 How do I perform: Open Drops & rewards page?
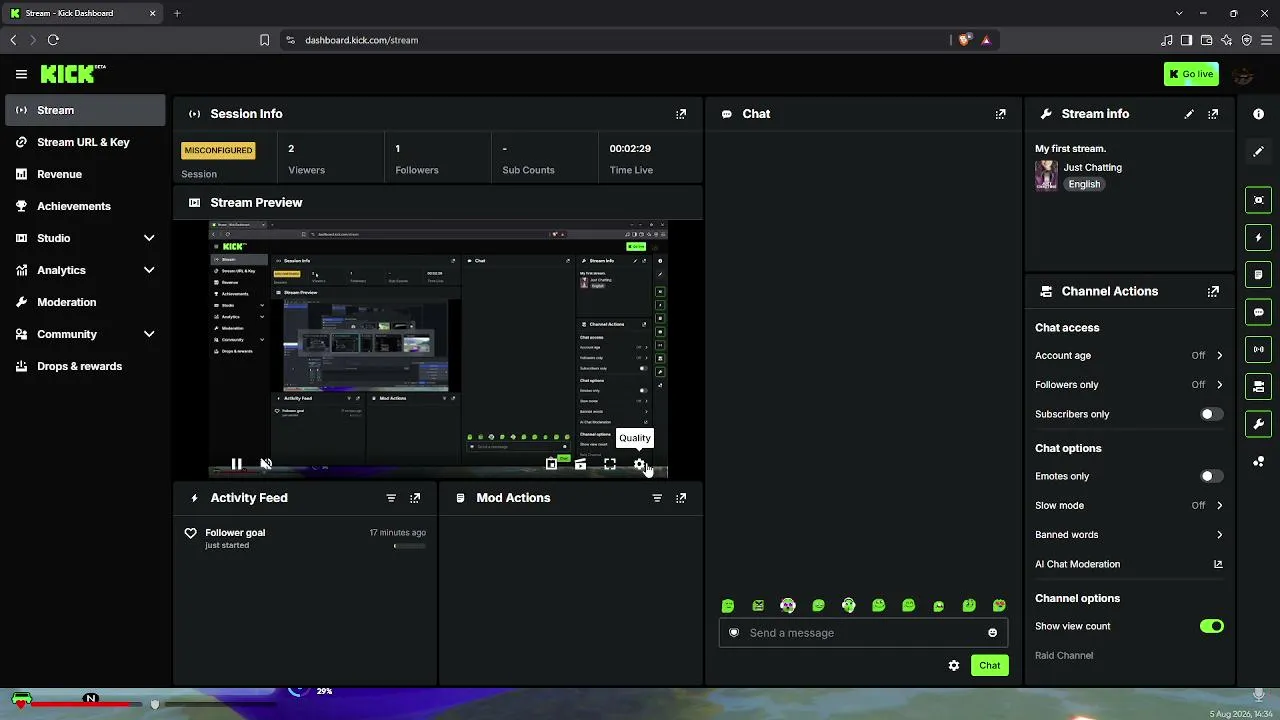[x=85, y=366]
